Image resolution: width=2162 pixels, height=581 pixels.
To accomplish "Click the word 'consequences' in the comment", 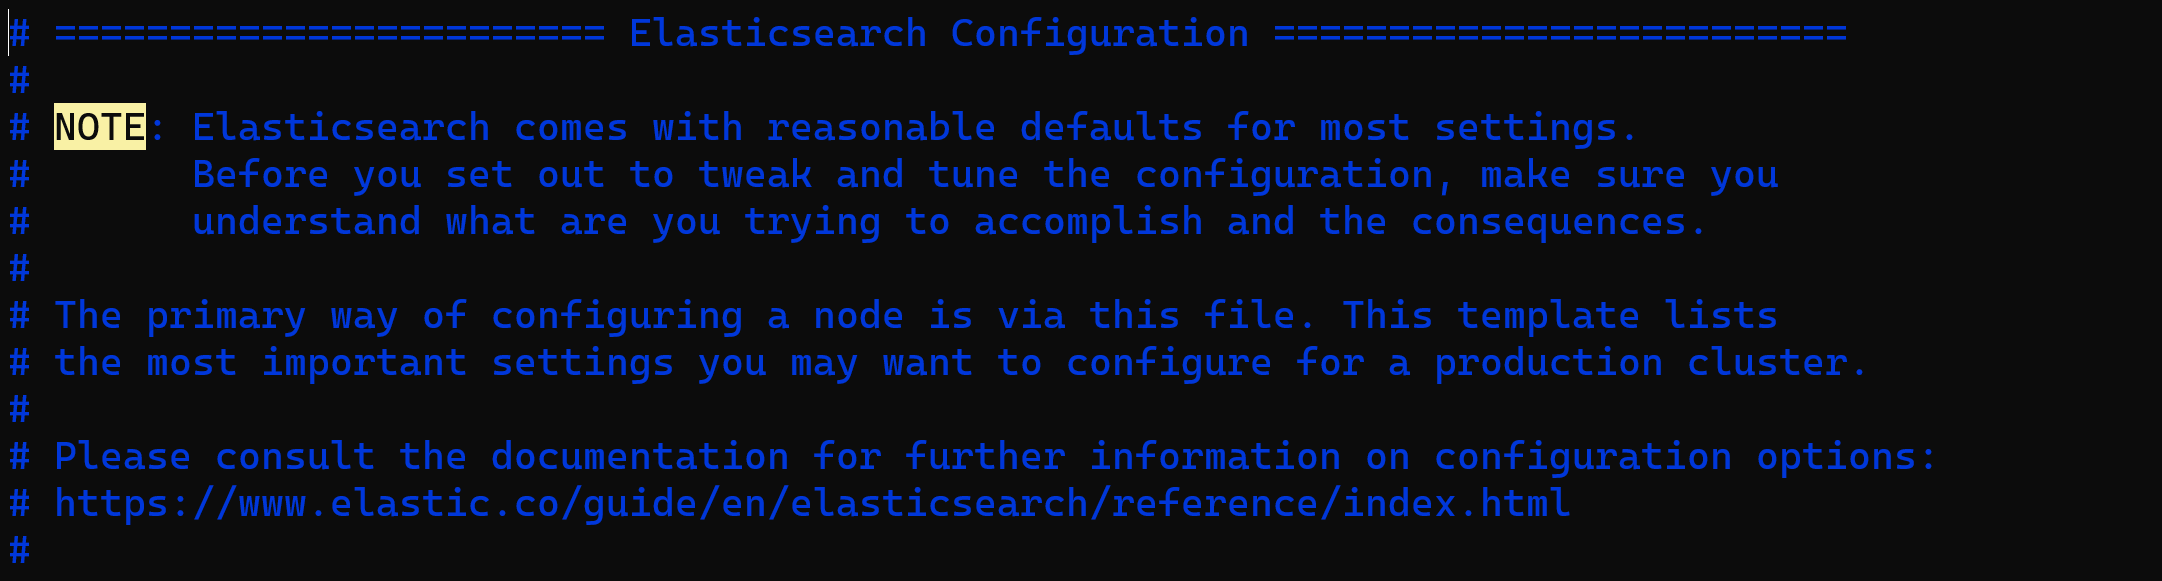I will tap(1548, 221).
